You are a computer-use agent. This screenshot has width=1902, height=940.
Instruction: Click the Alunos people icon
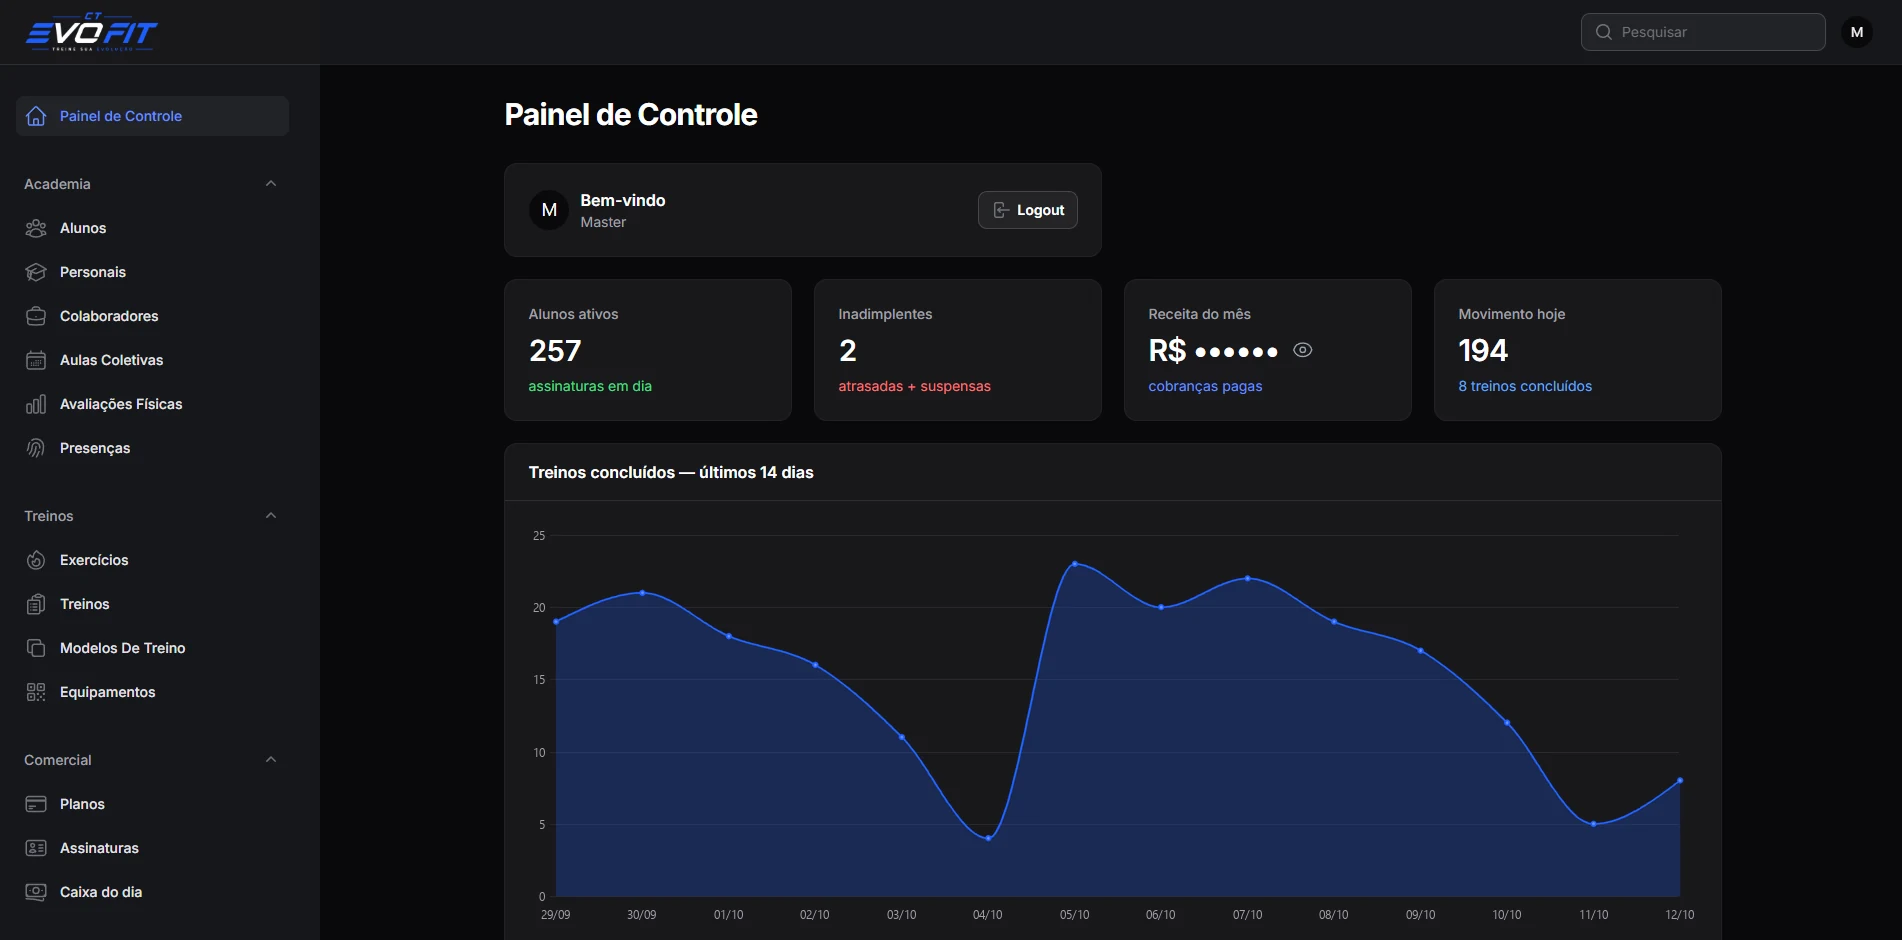pos(36,228)
